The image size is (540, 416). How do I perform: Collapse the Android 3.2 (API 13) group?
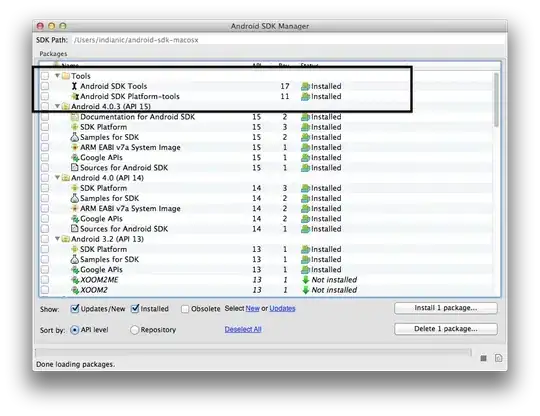click(x=58, y=239)
